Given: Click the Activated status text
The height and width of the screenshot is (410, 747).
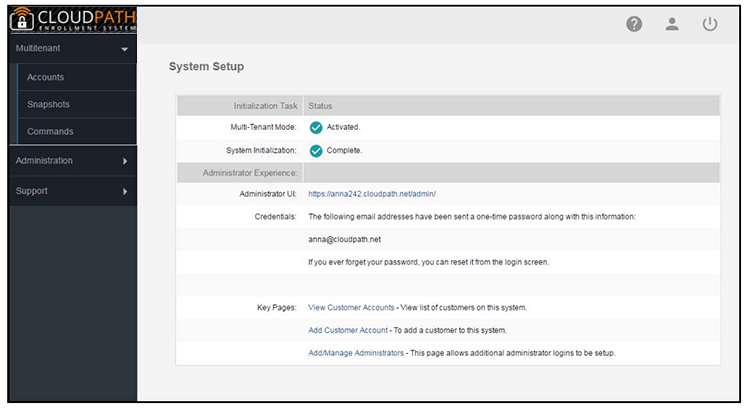Looking at the screenshot, I should tap(343, 127).
